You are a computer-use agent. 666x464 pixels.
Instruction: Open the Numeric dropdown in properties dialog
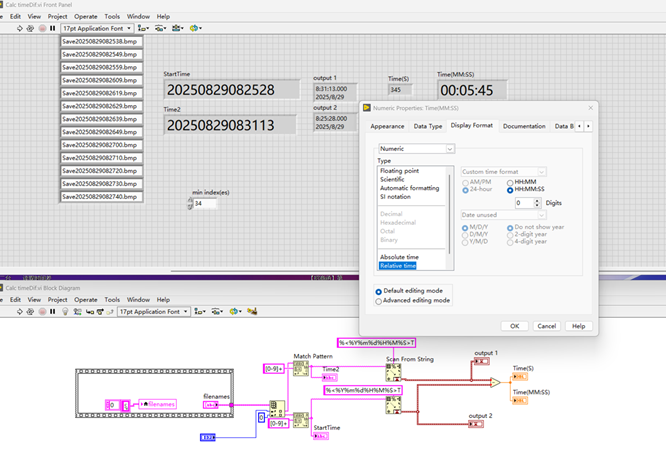[x=416, y=149]
